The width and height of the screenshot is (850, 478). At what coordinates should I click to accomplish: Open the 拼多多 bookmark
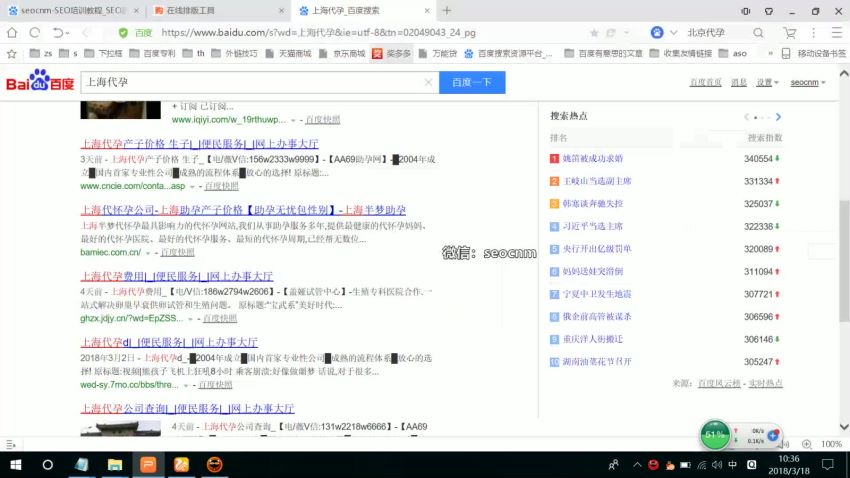coord(391,53)
